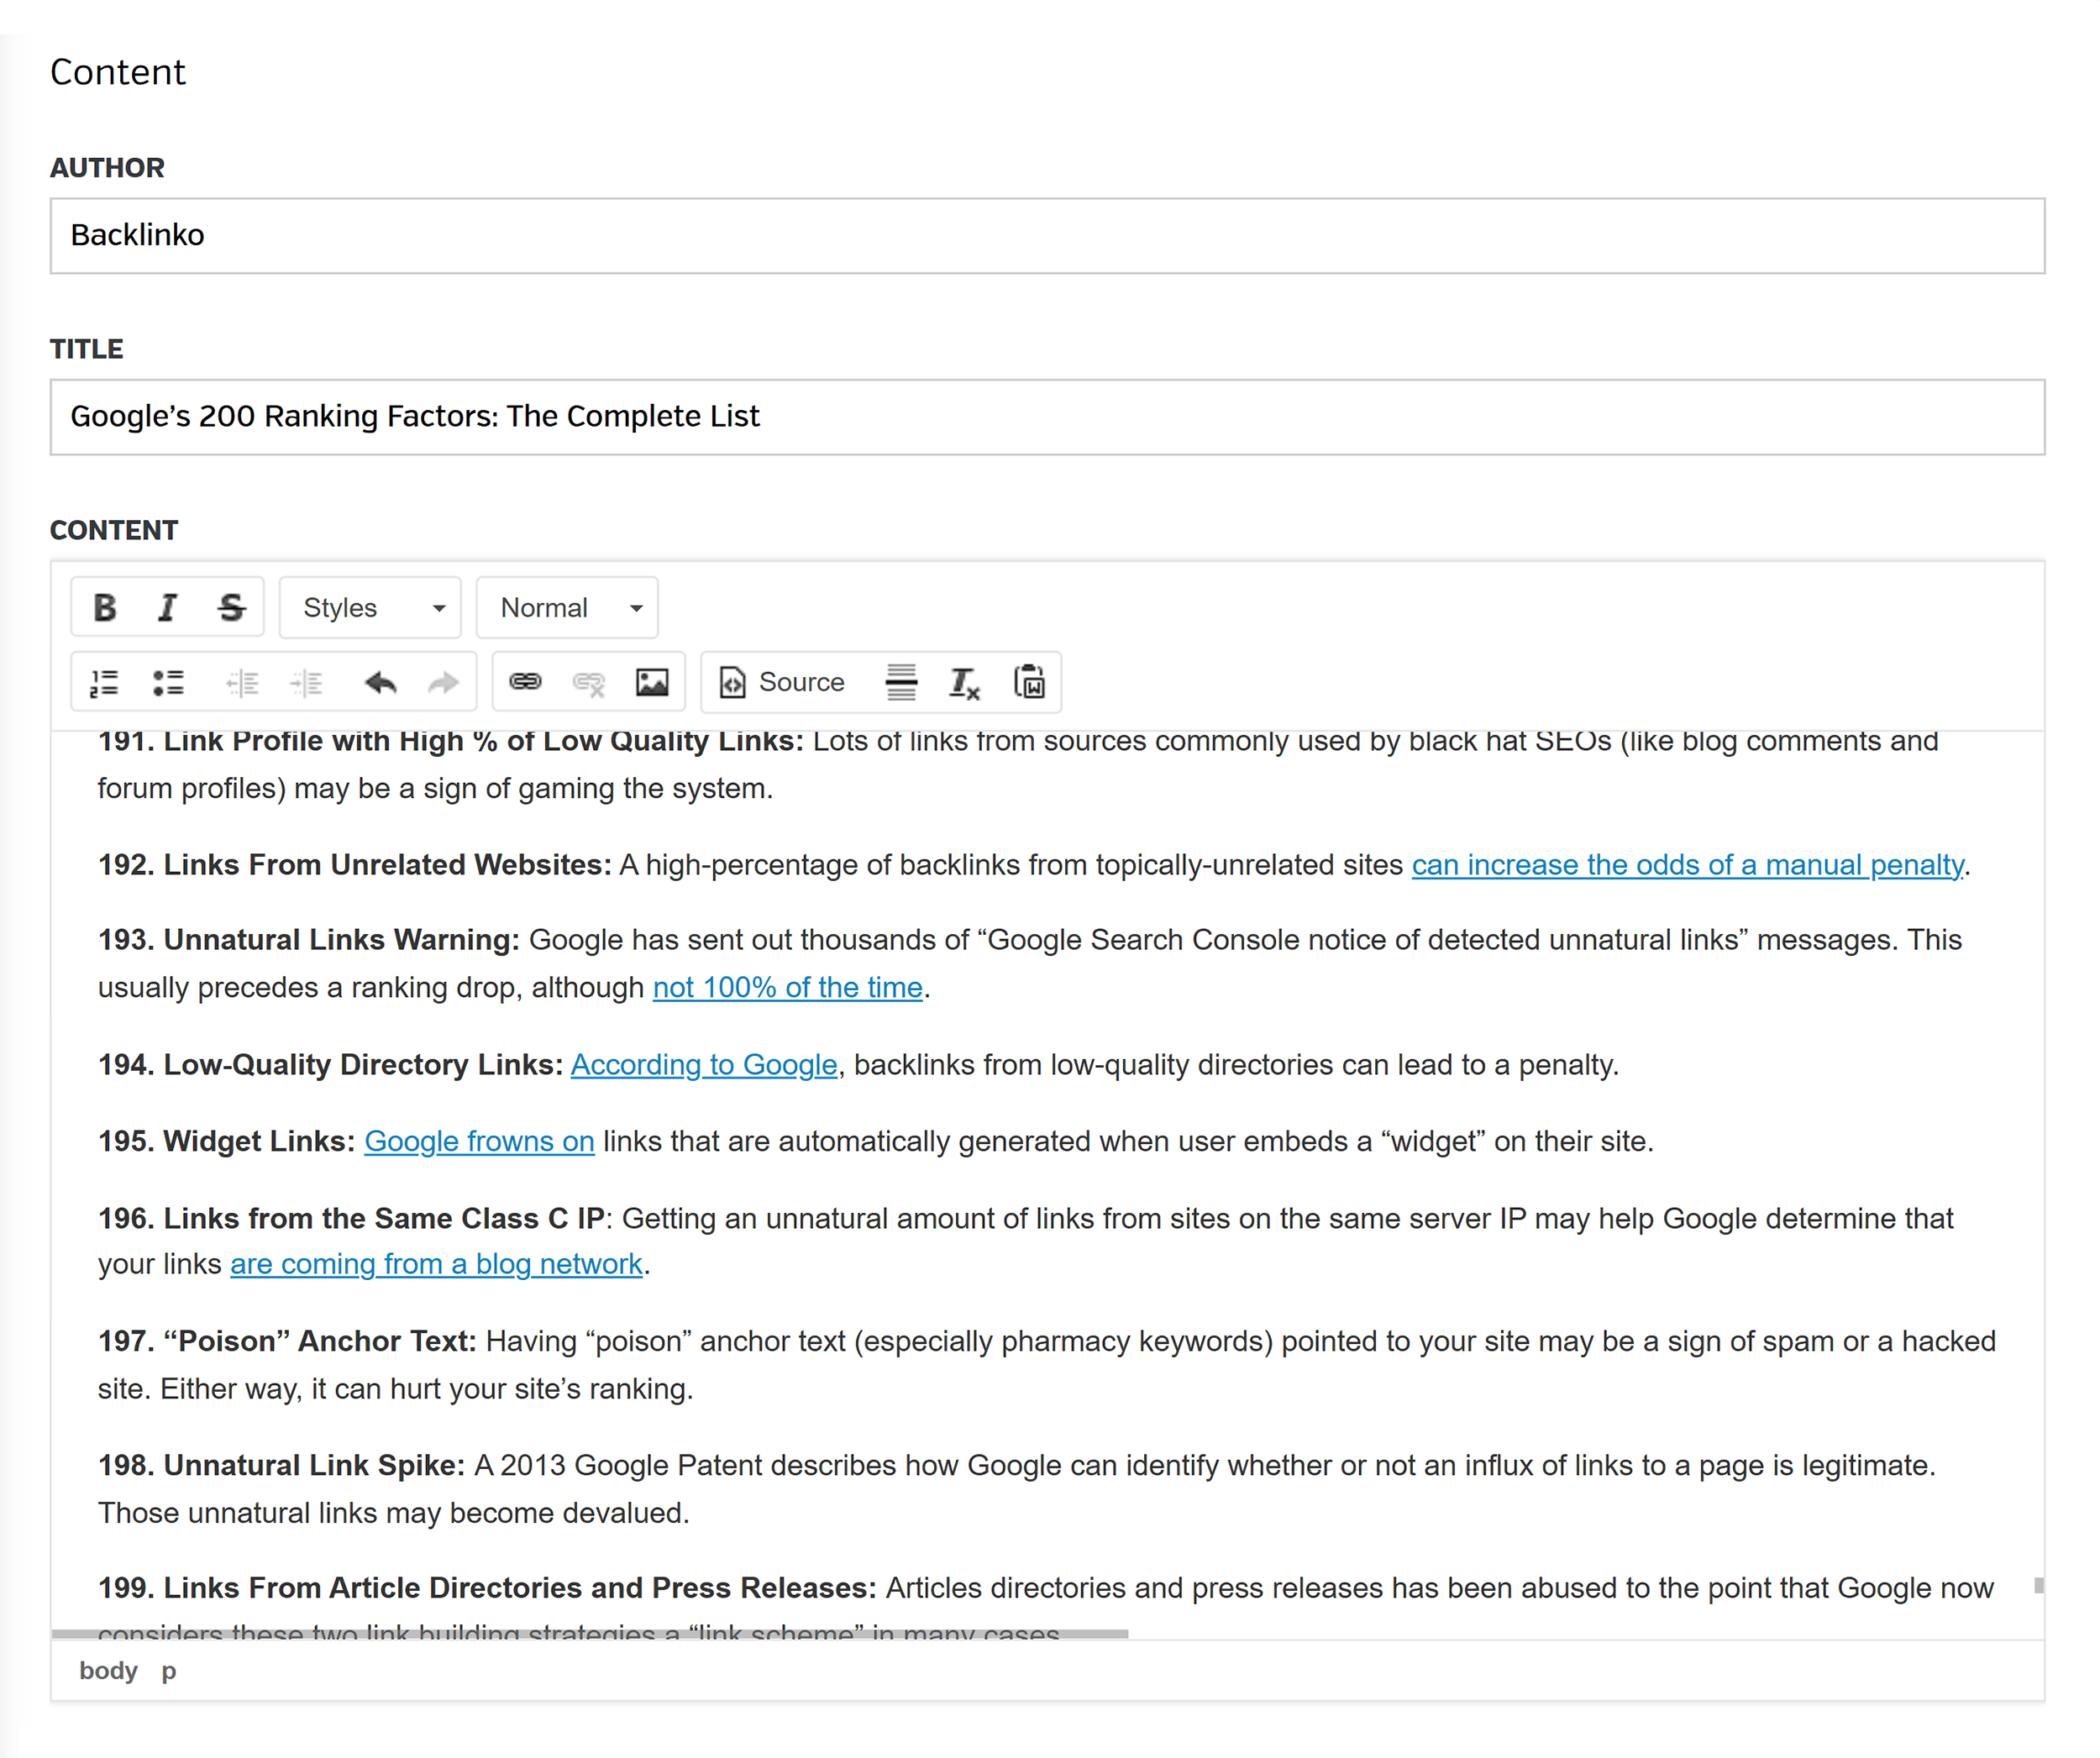
Task: Open the Styles dropdown
Action: 370,607
